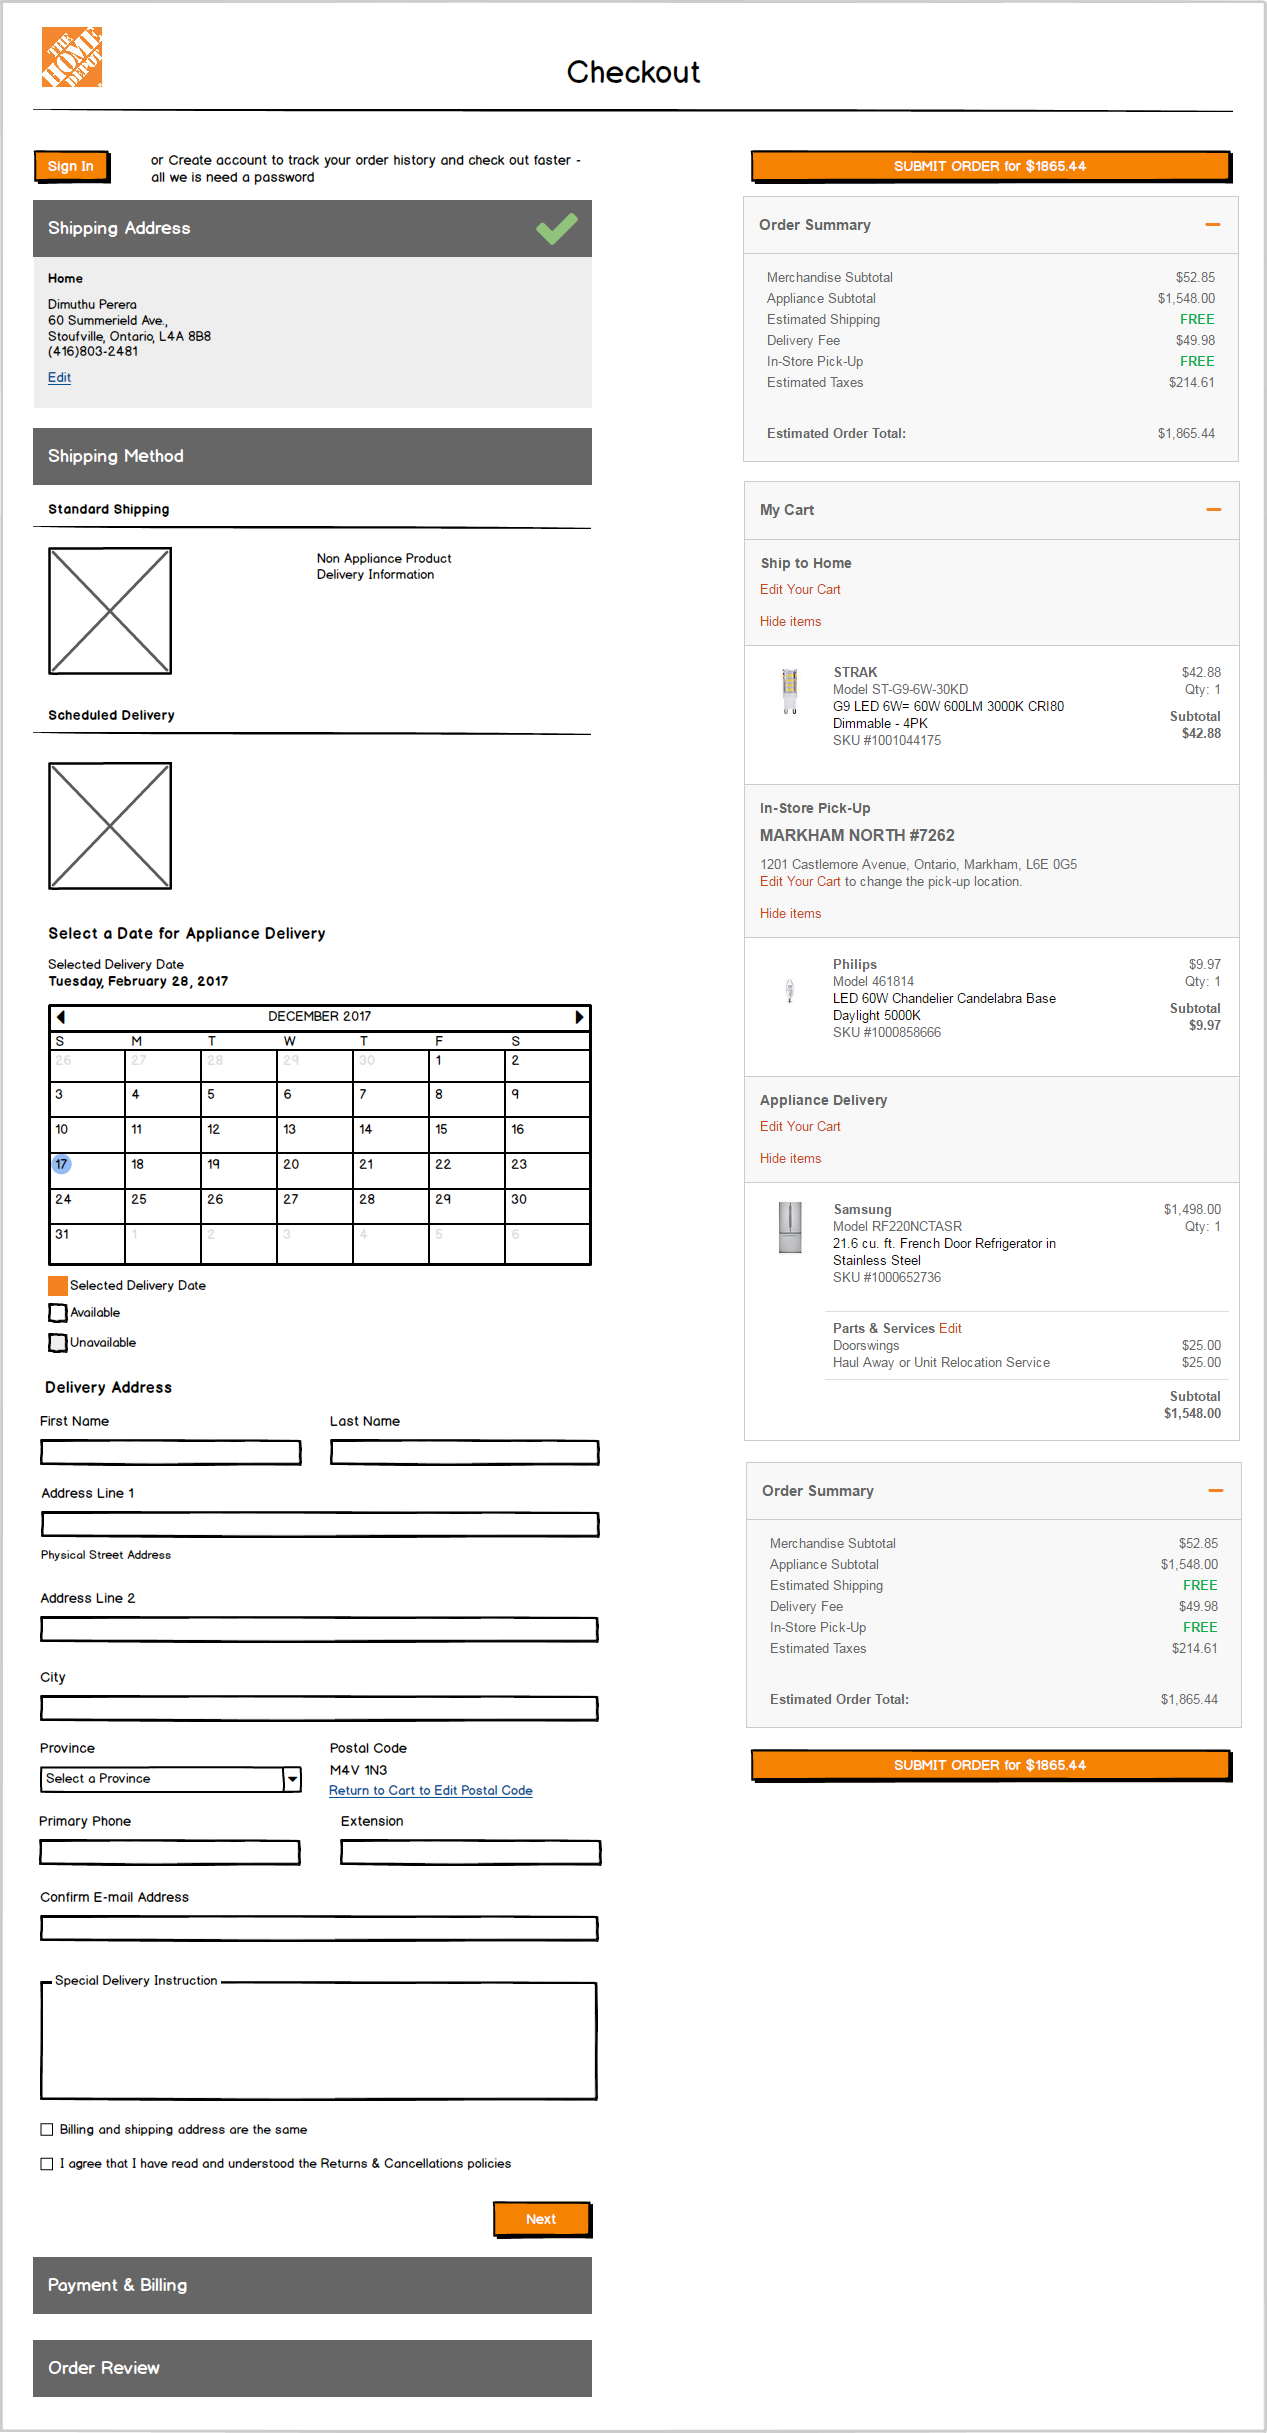Edit the shipping address
This screenshot has height=2433, width=1267.
59,378
